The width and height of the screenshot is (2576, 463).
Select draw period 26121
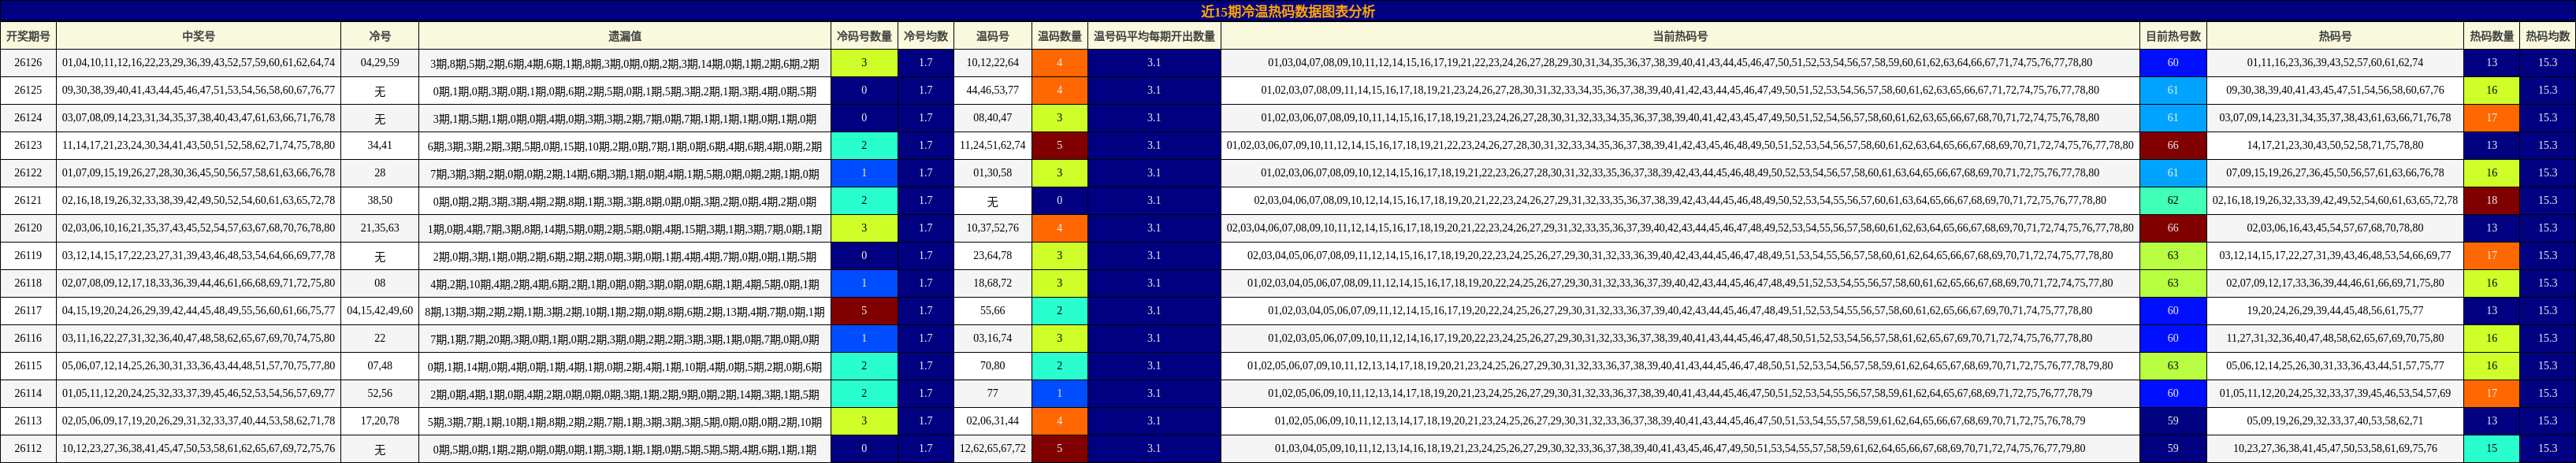(x=28, y=200)
